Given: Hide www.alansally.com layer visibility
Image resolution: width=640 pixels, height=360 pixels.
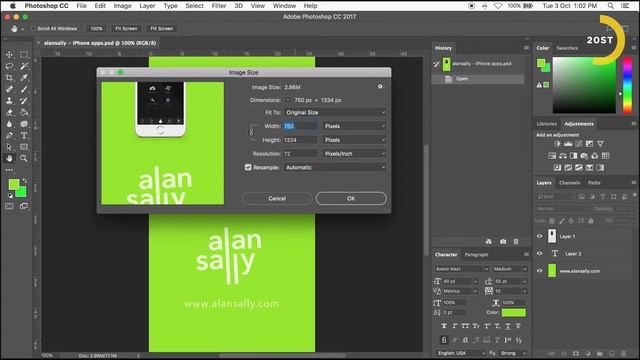Looking at the screenshot, I should [540, 271].
